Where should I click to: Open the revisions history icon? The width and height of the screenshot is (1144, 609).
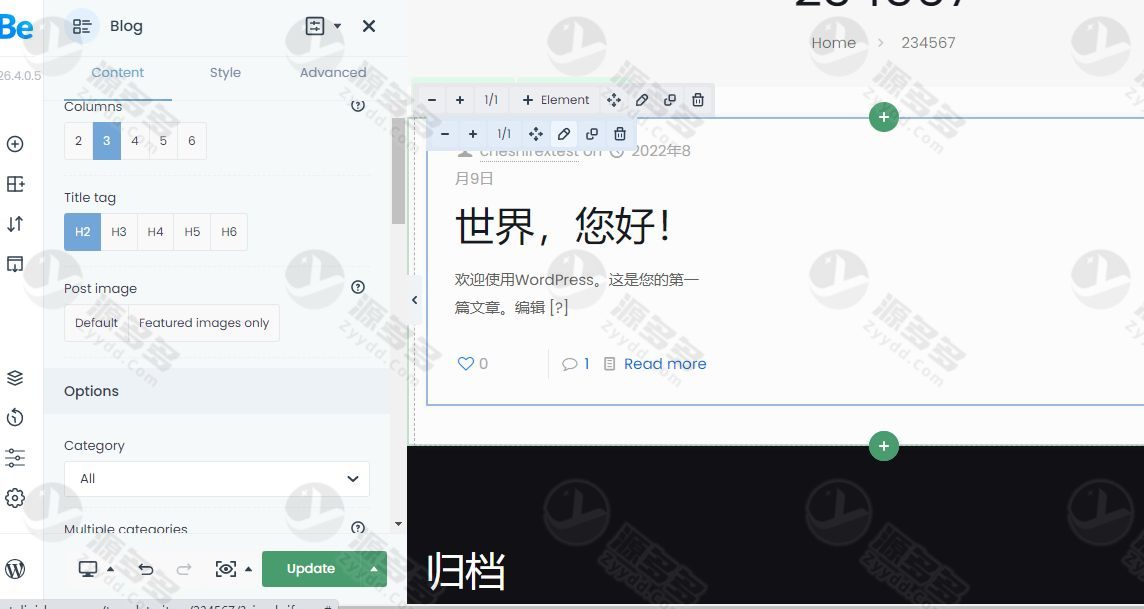pos(15,418)
